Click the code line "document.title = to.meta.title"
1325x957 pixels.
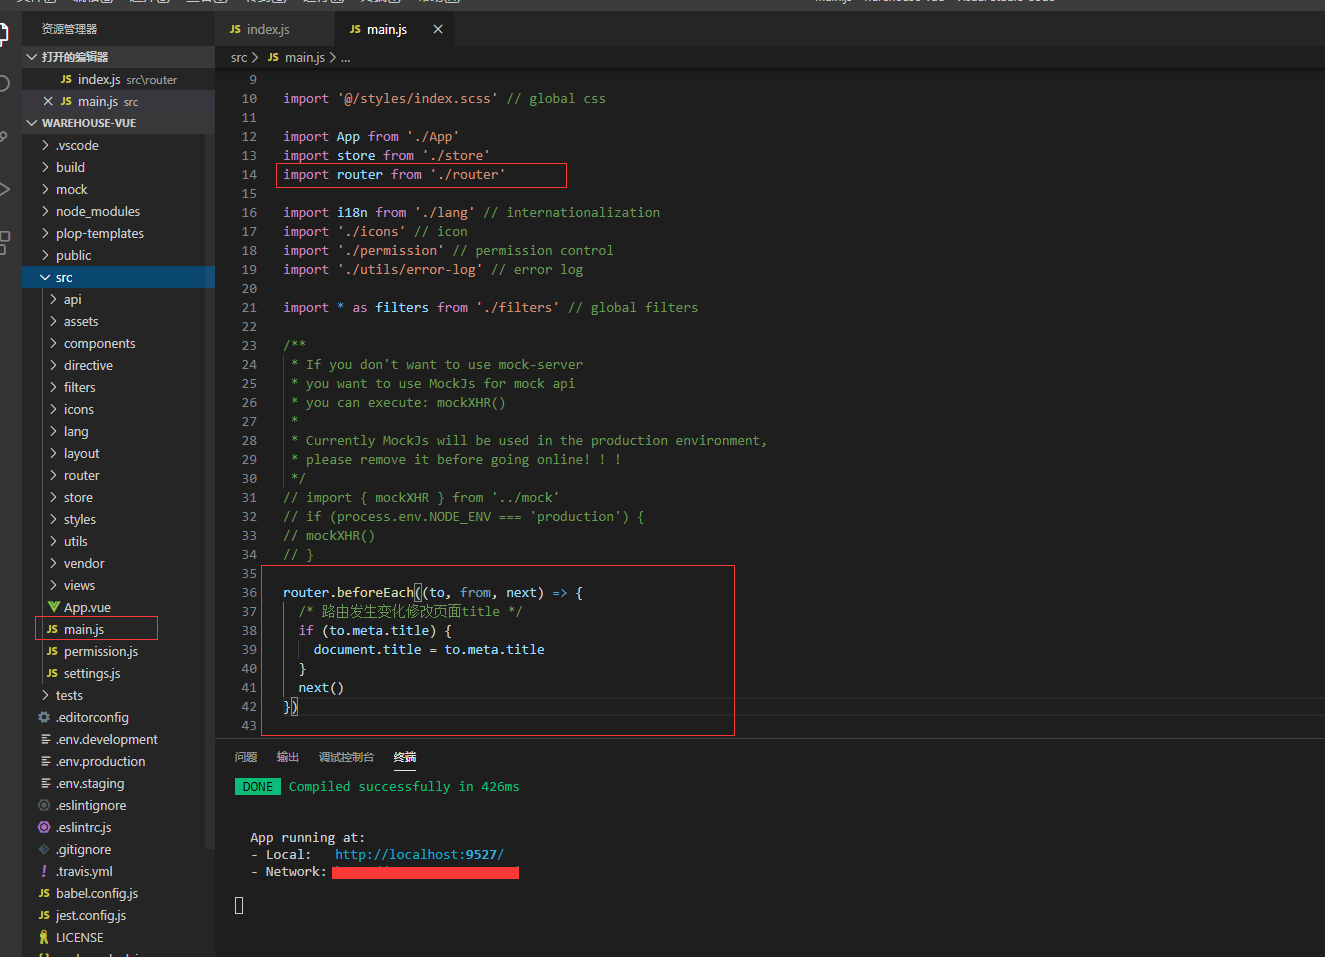coord(429,649)
